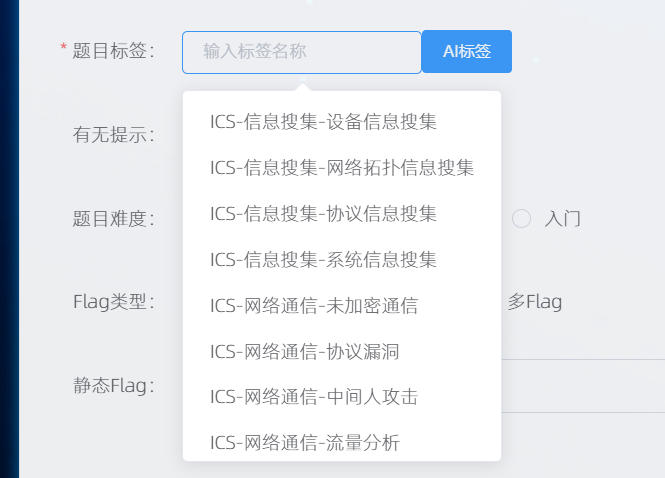Pick the ICS-信息搜集-协议信息搜集 option
This screenshot has width=665, height=478.
coord(323,214)
